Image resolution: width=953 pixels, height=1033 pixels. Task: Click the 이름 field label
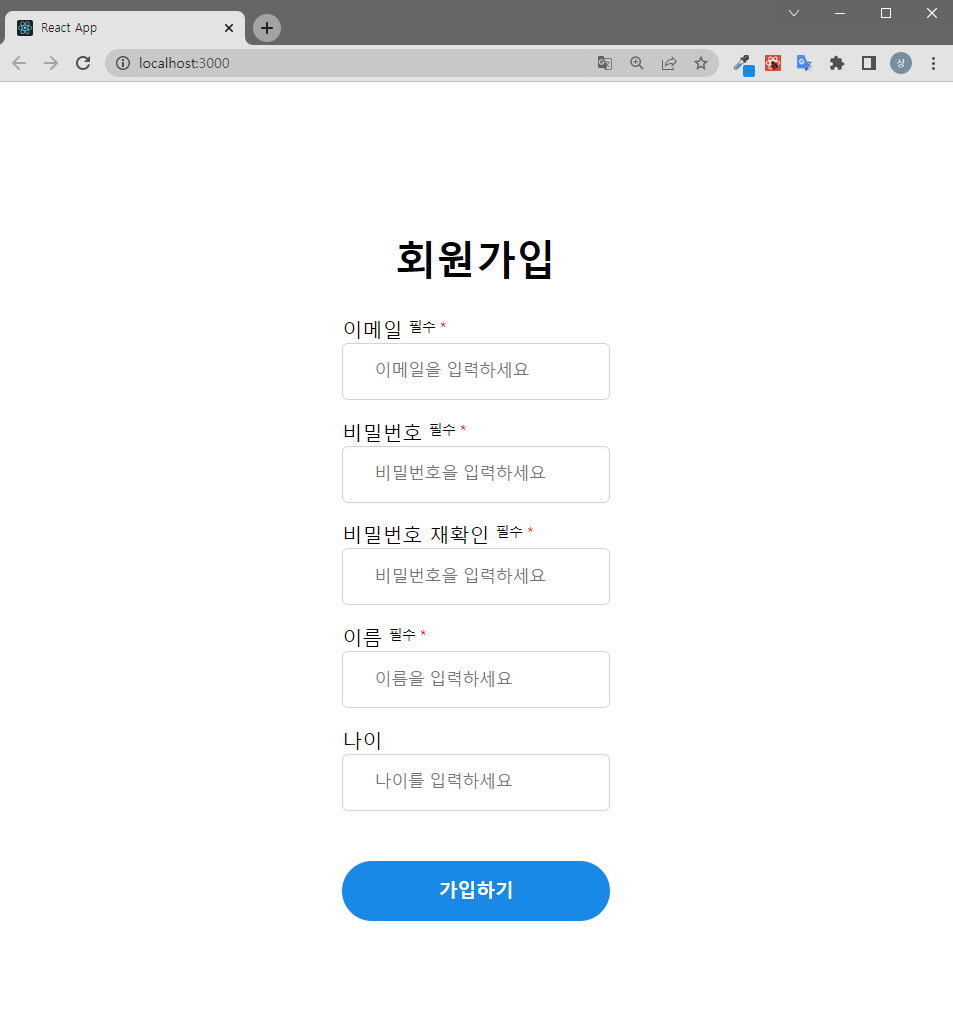[362, 637]
